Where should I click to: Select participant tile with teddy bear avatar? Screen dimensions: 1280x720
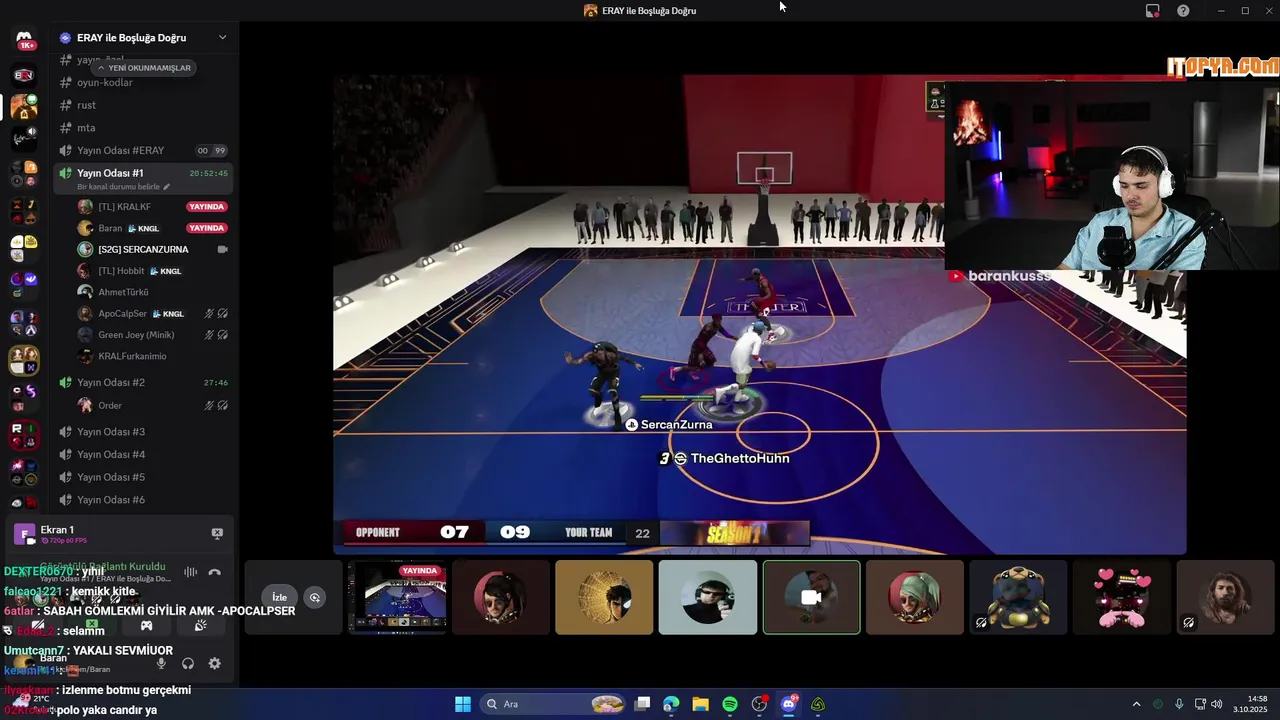click(1018, 597)
